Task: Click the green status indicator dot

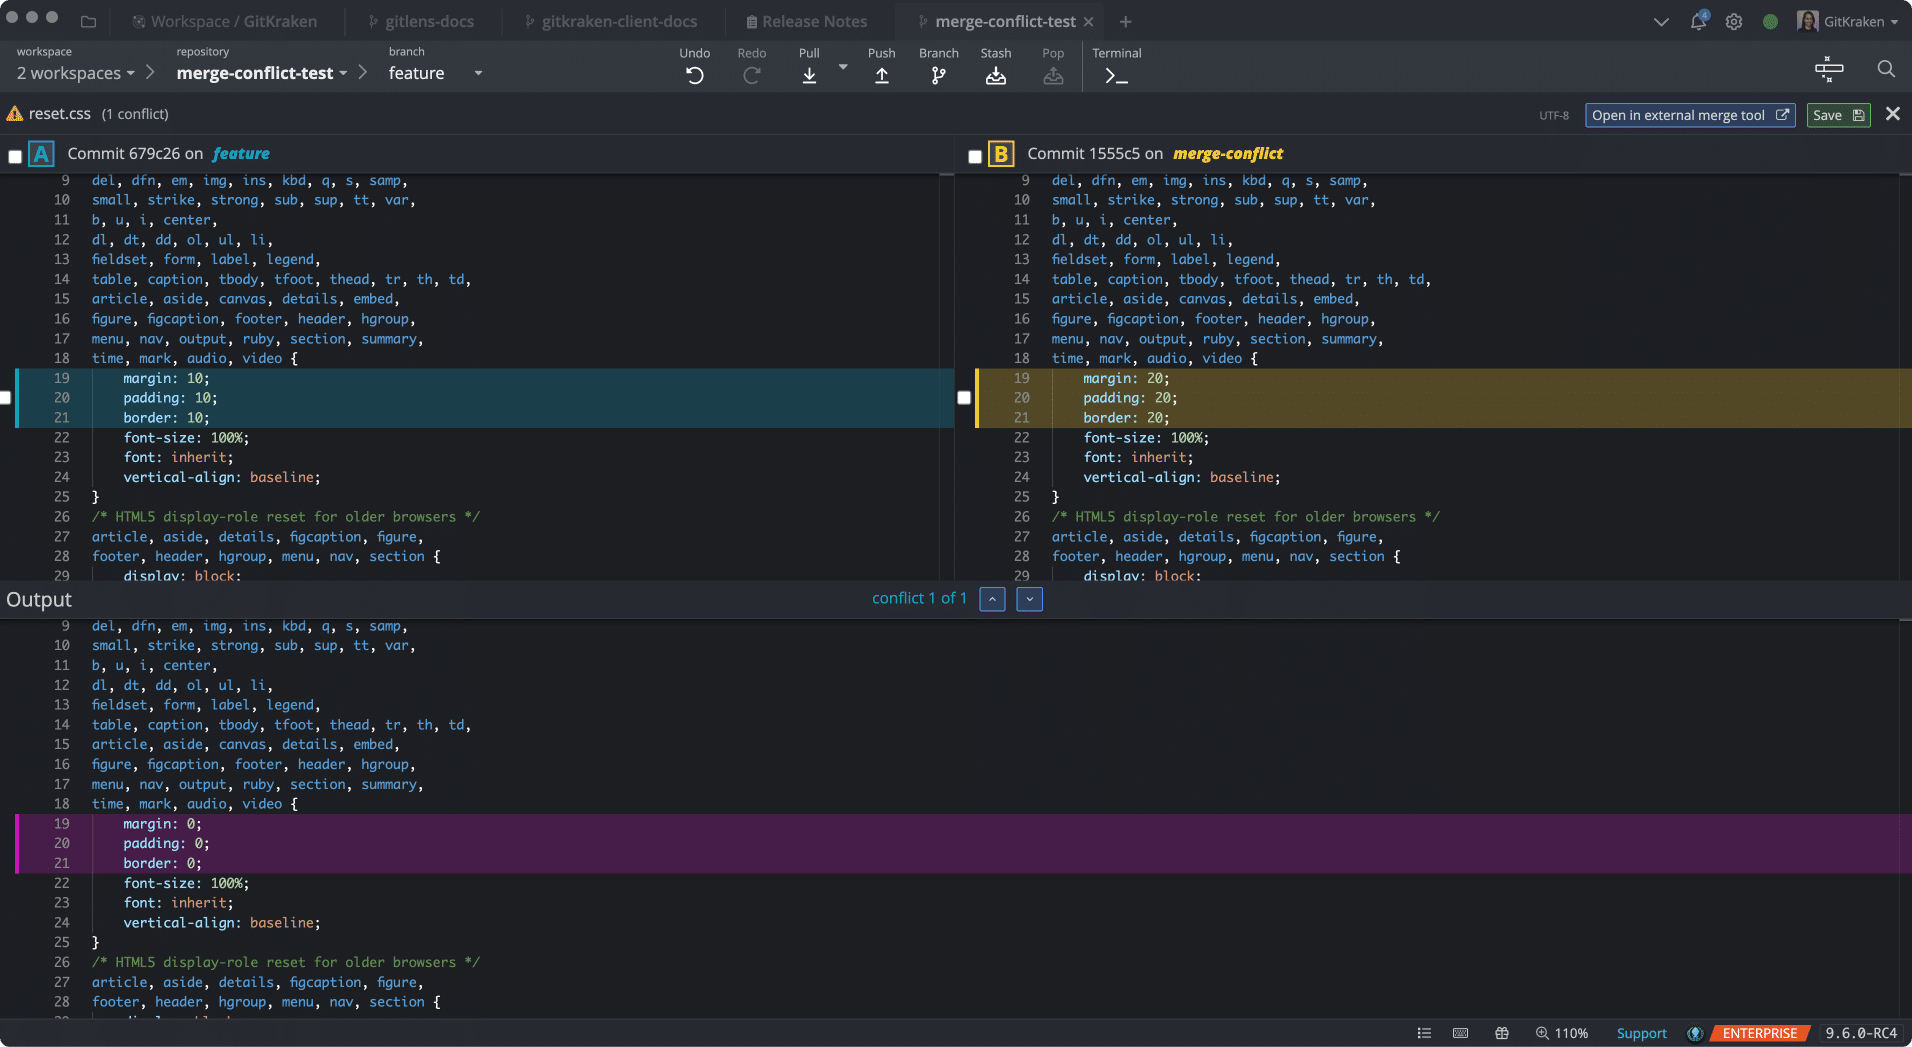Action: pyautogui.click(x=1770, y=22)
